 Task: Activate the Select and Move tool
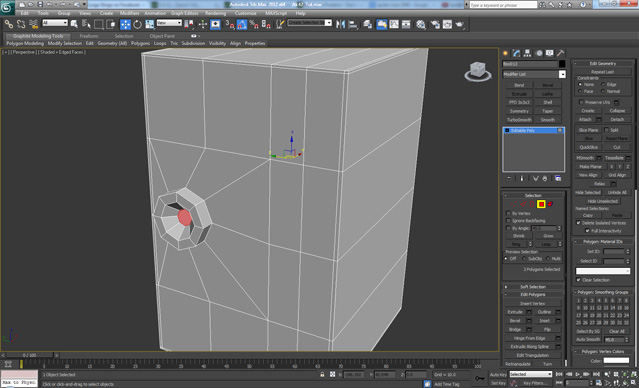click(126, 24)
